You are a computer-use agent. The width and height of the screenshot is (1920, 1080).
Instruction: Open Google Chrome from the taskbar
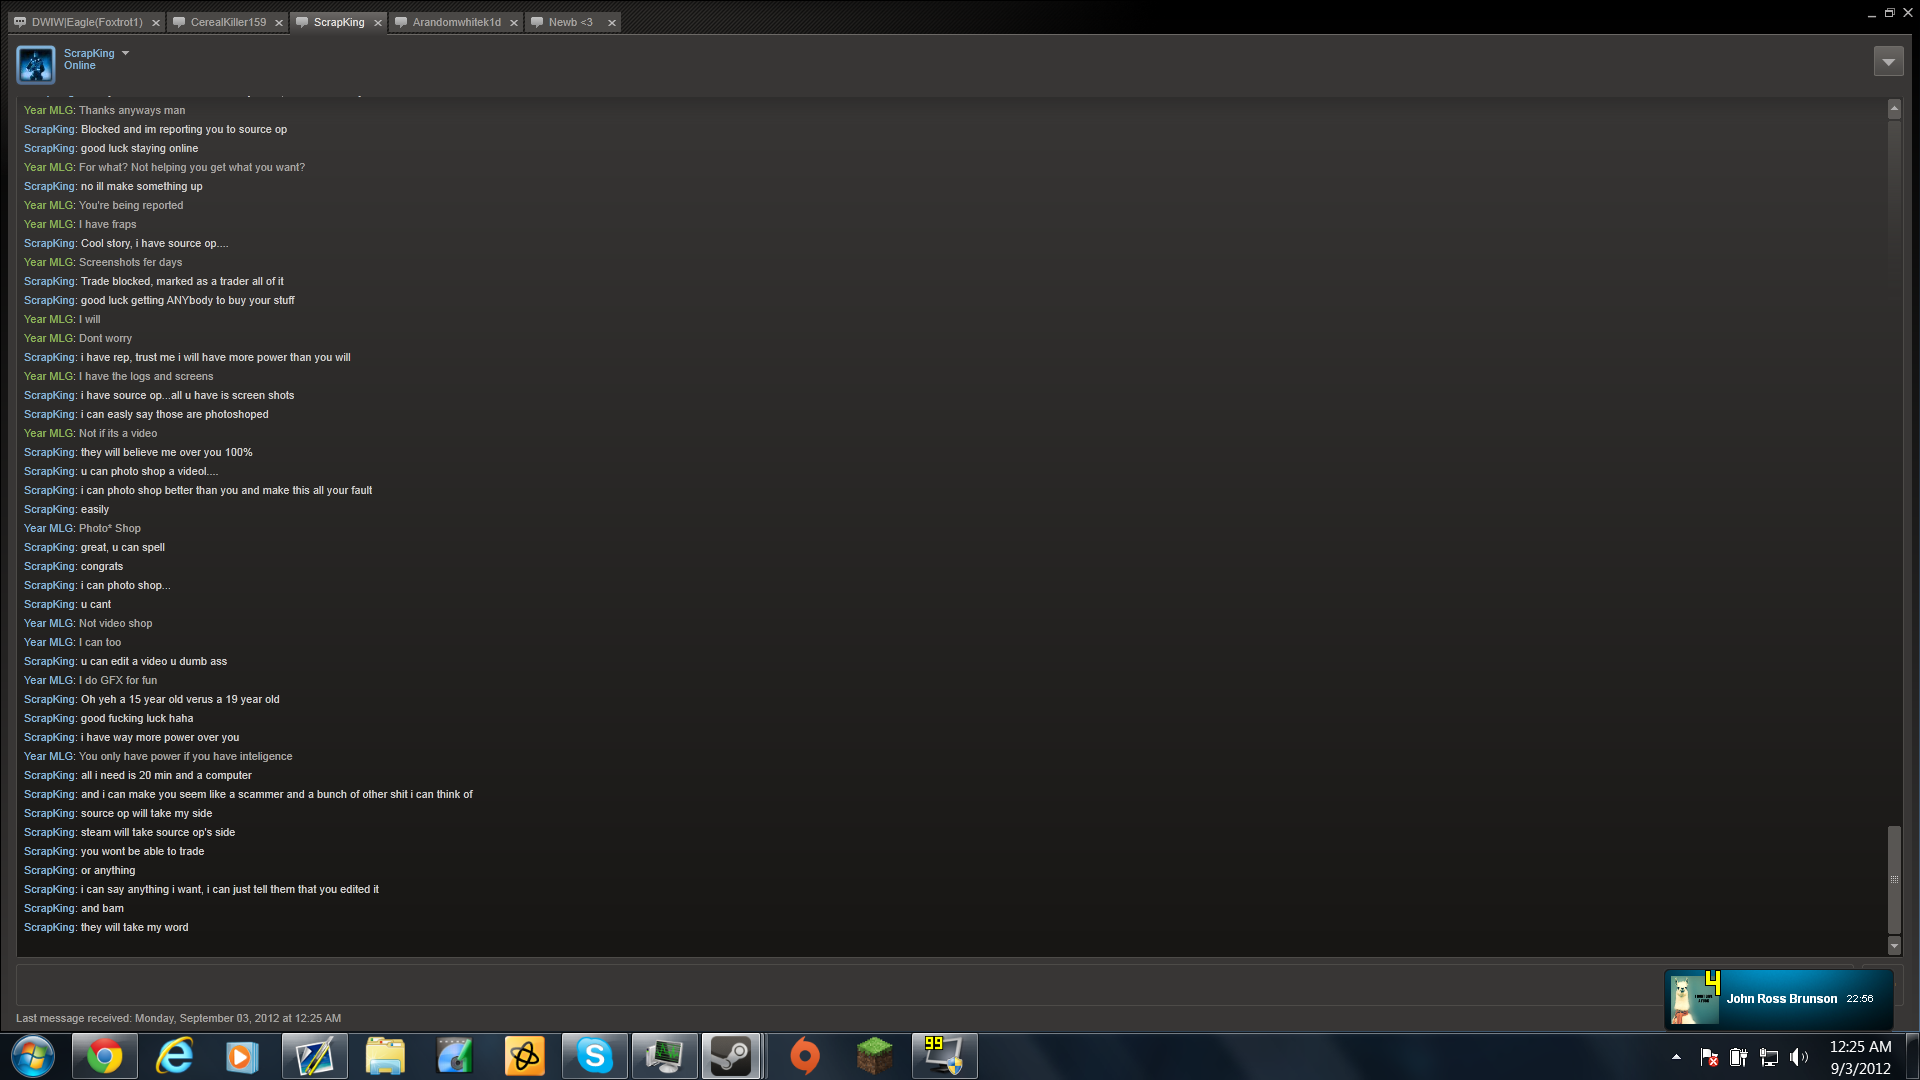104,1056
